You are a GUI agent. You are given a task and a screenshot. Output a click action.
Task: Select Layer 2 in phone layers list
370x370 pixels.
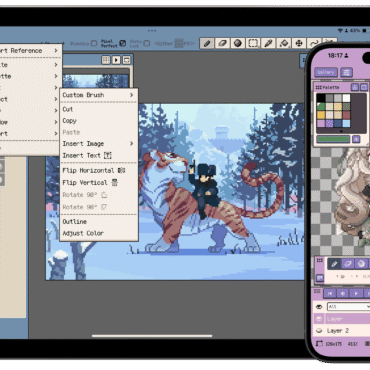(342, 331)
